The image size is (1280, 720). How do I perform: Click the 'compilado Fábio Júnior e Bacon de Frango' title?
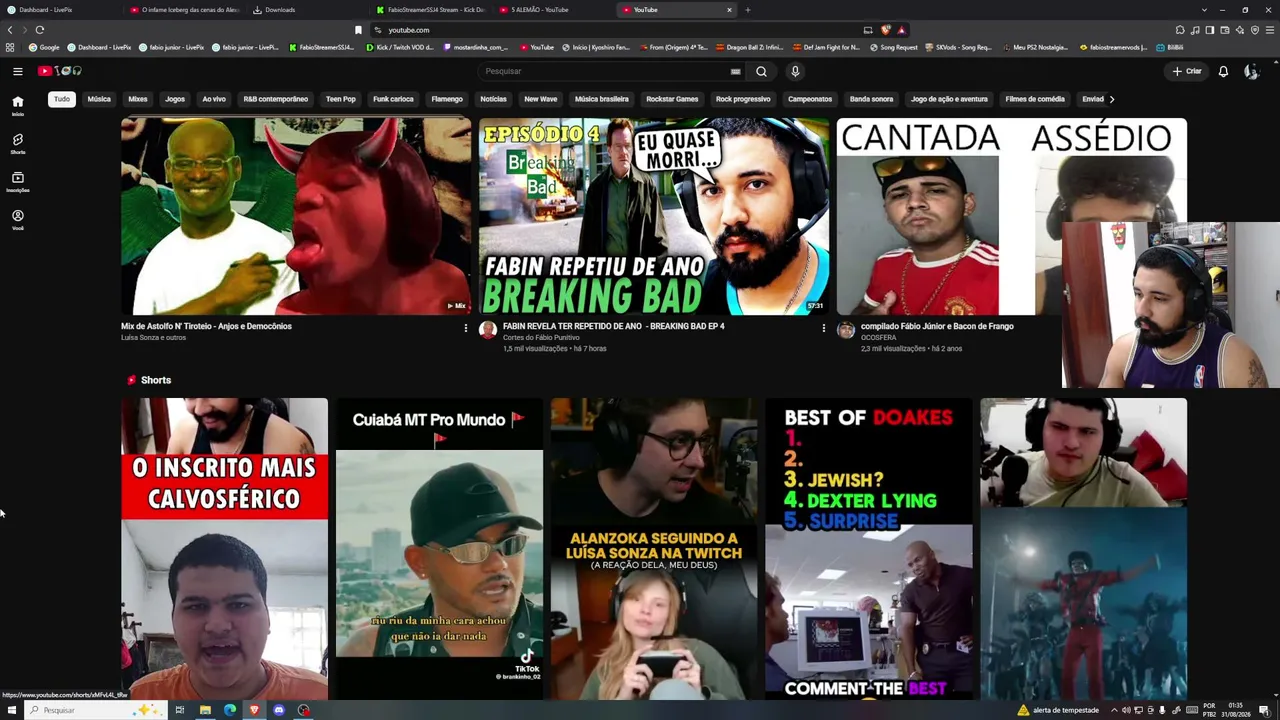pos(937,326)
